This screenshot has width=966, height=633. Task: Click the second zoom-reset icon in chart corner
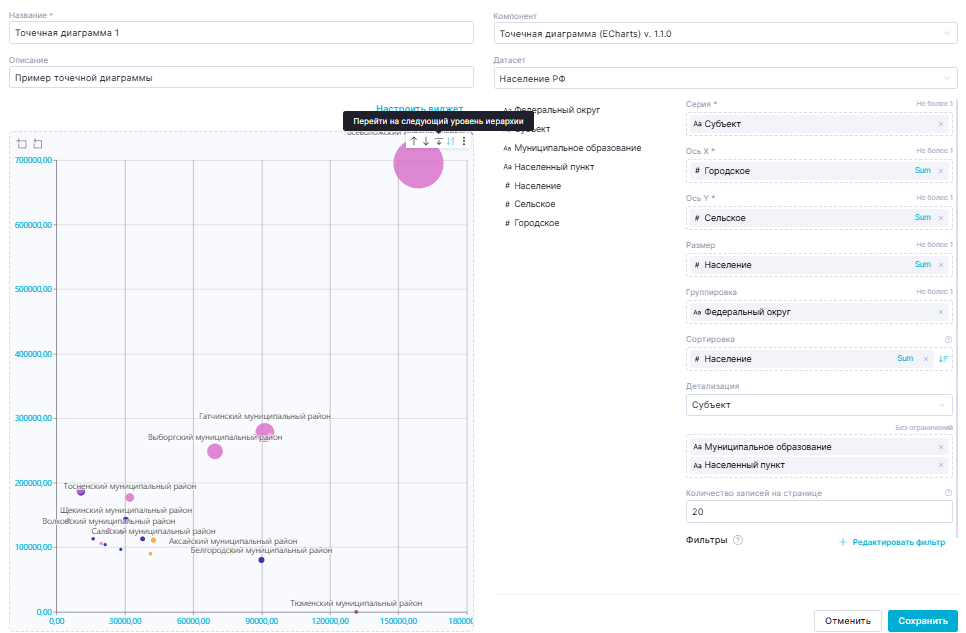(x=38, y=144)
